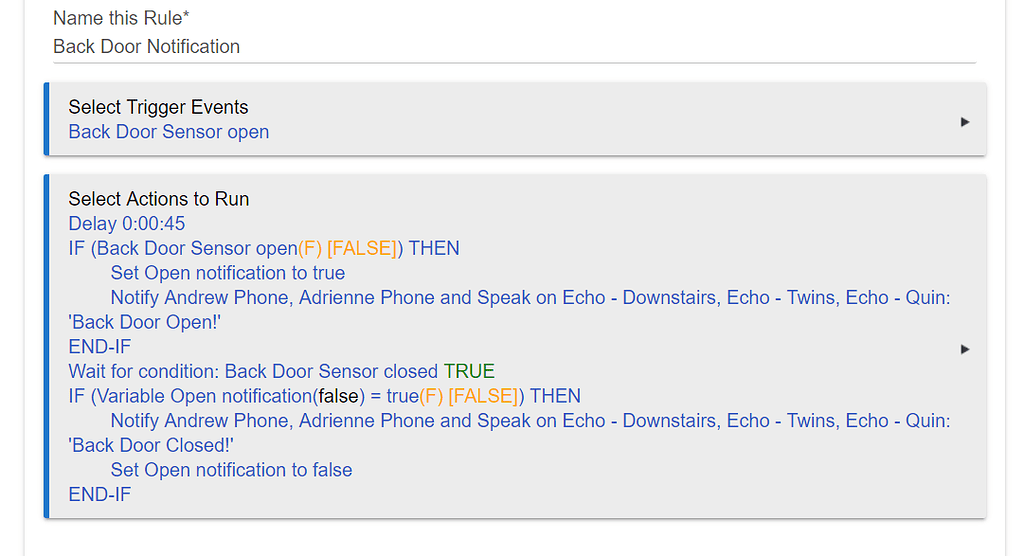Click the 'Wait for condition' action line
1024x556 pixels.
pos(254,371)
